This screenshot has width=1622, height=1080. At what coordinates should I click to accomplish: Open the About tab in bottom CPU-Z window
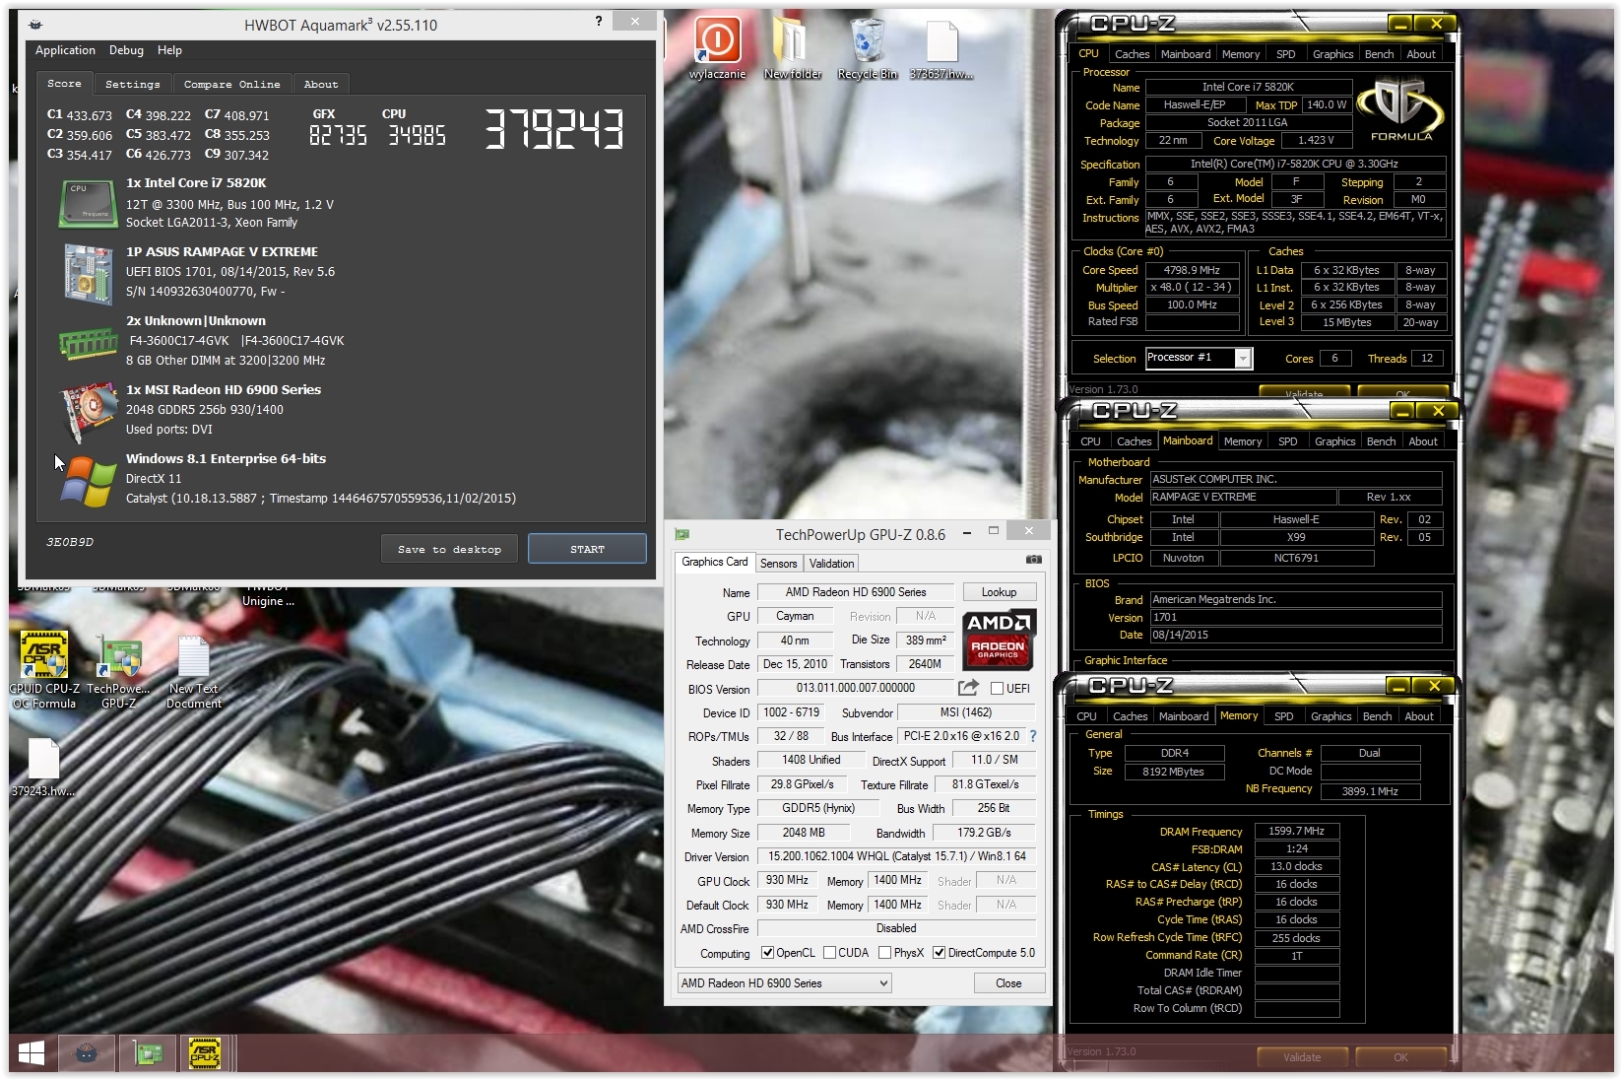[x=1419, y=716]
